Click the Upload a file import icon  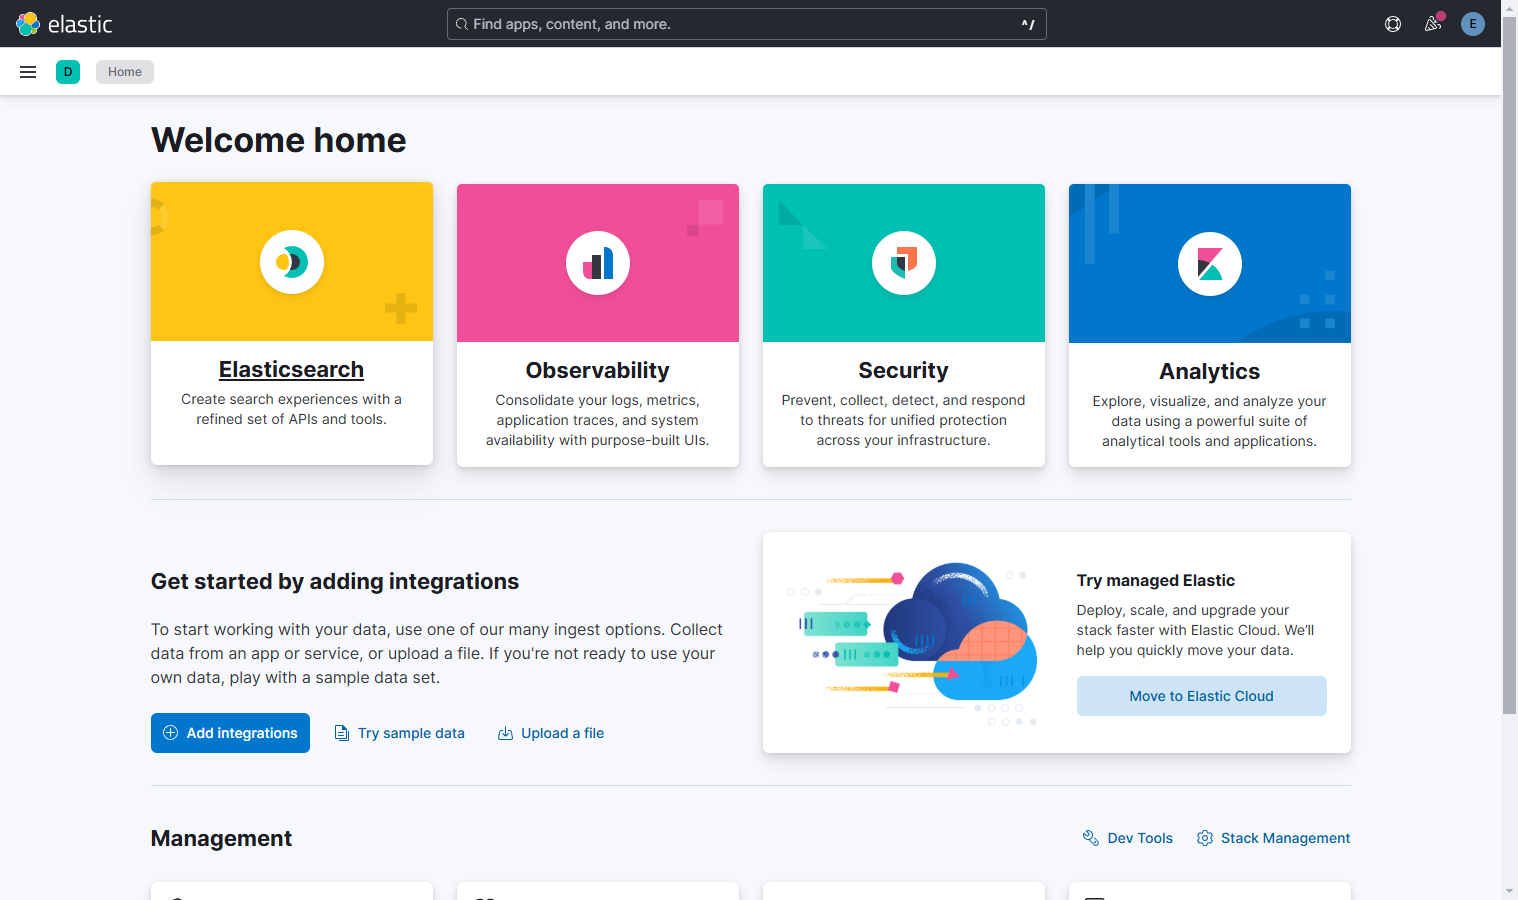(506, 733)
